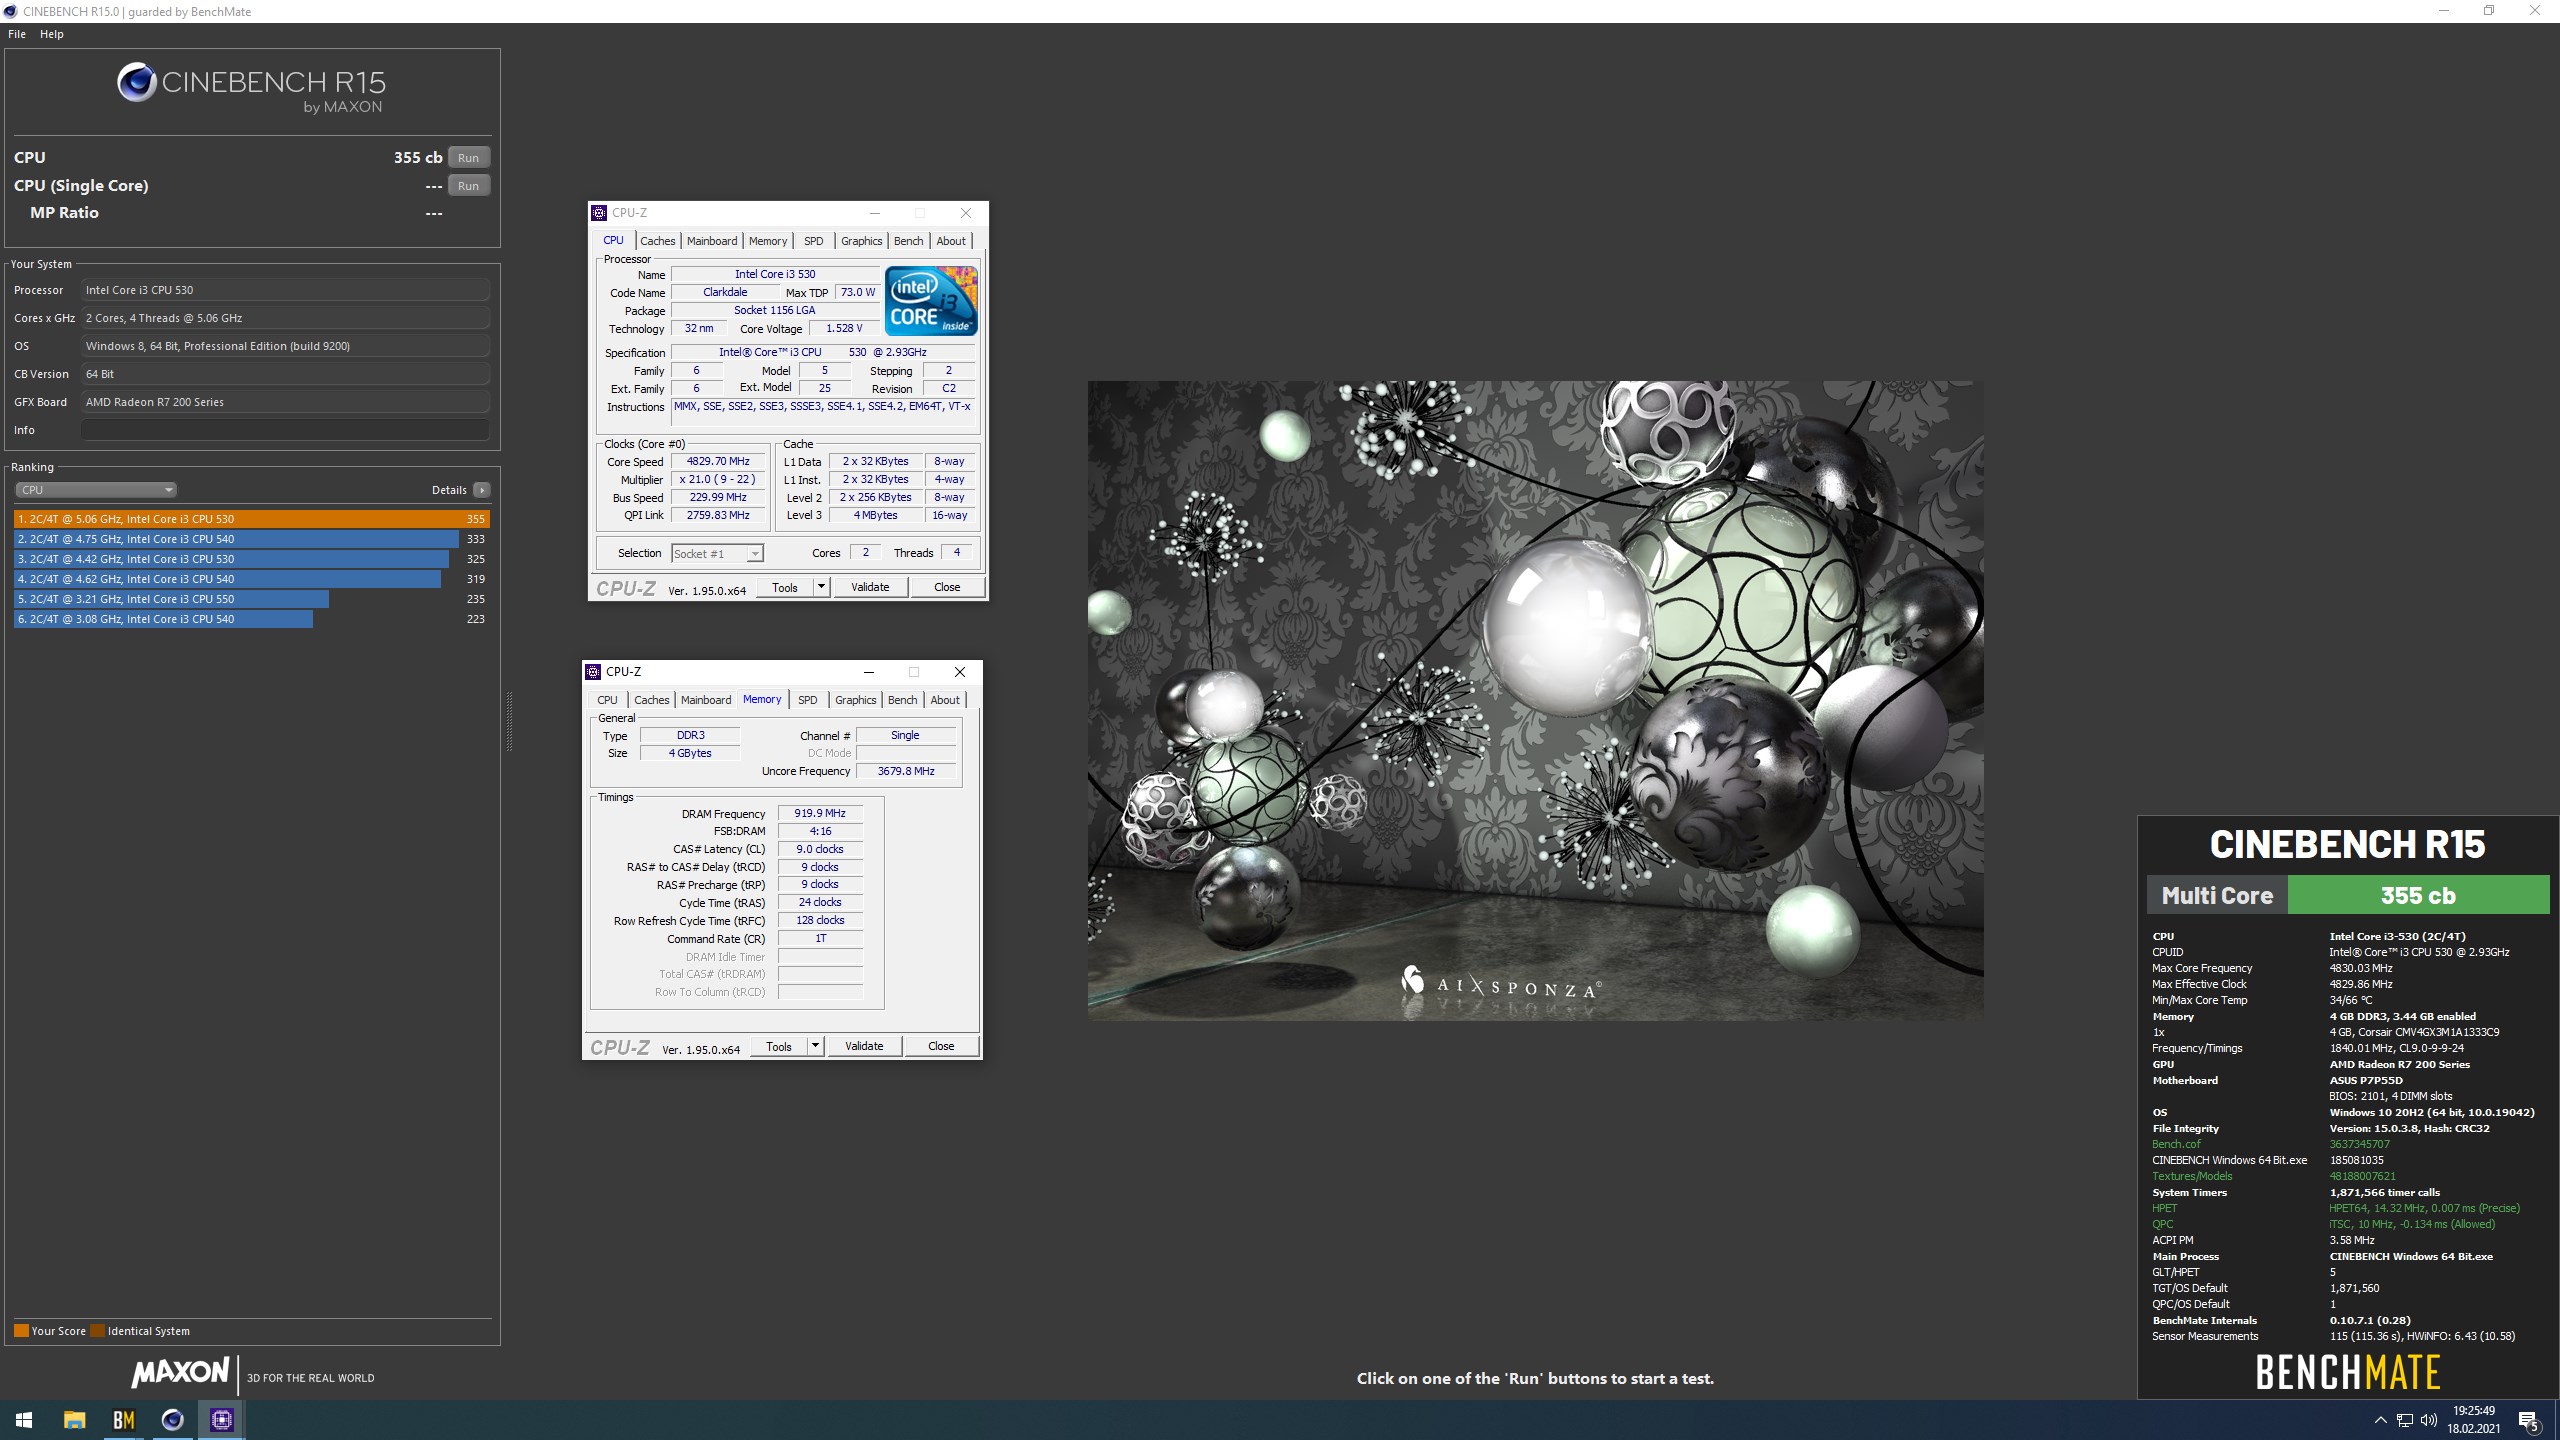
Task: Click the splitter handle beside left panel
Action: pos(509,720)
